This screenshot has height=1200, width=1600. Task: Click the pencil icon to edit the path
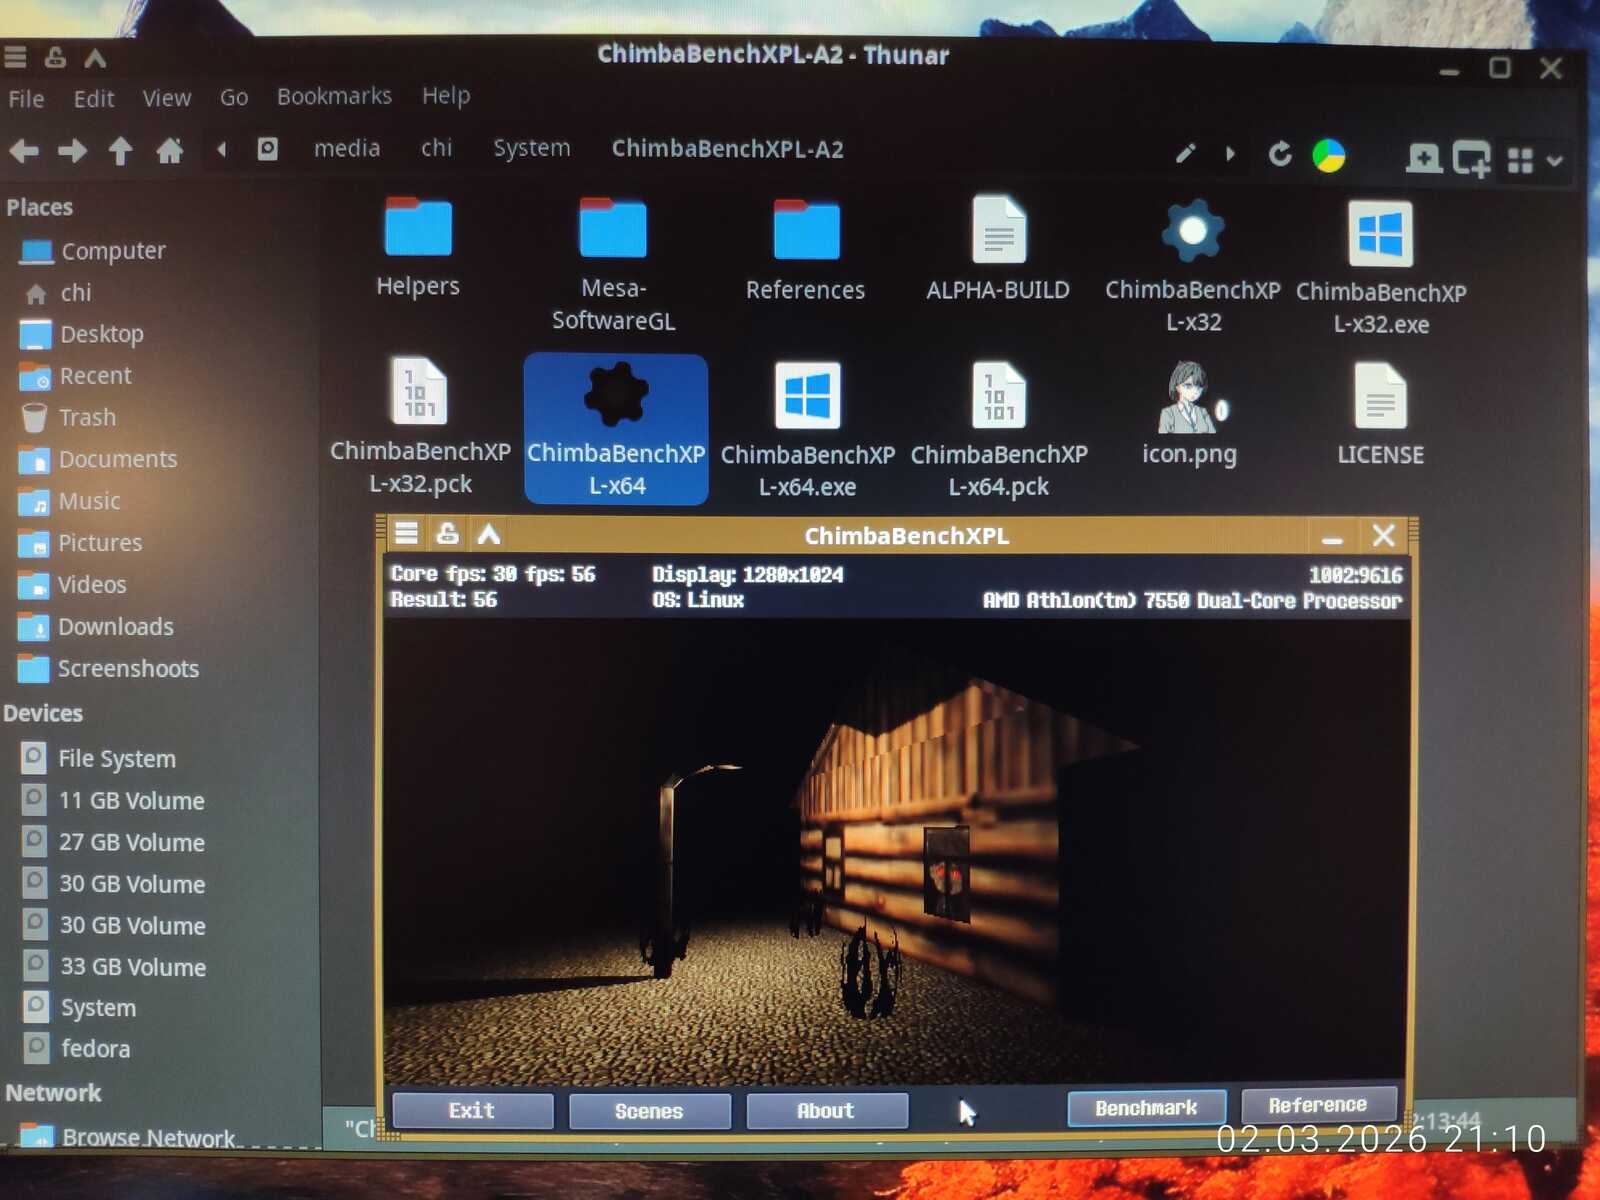coord(1185,153)
